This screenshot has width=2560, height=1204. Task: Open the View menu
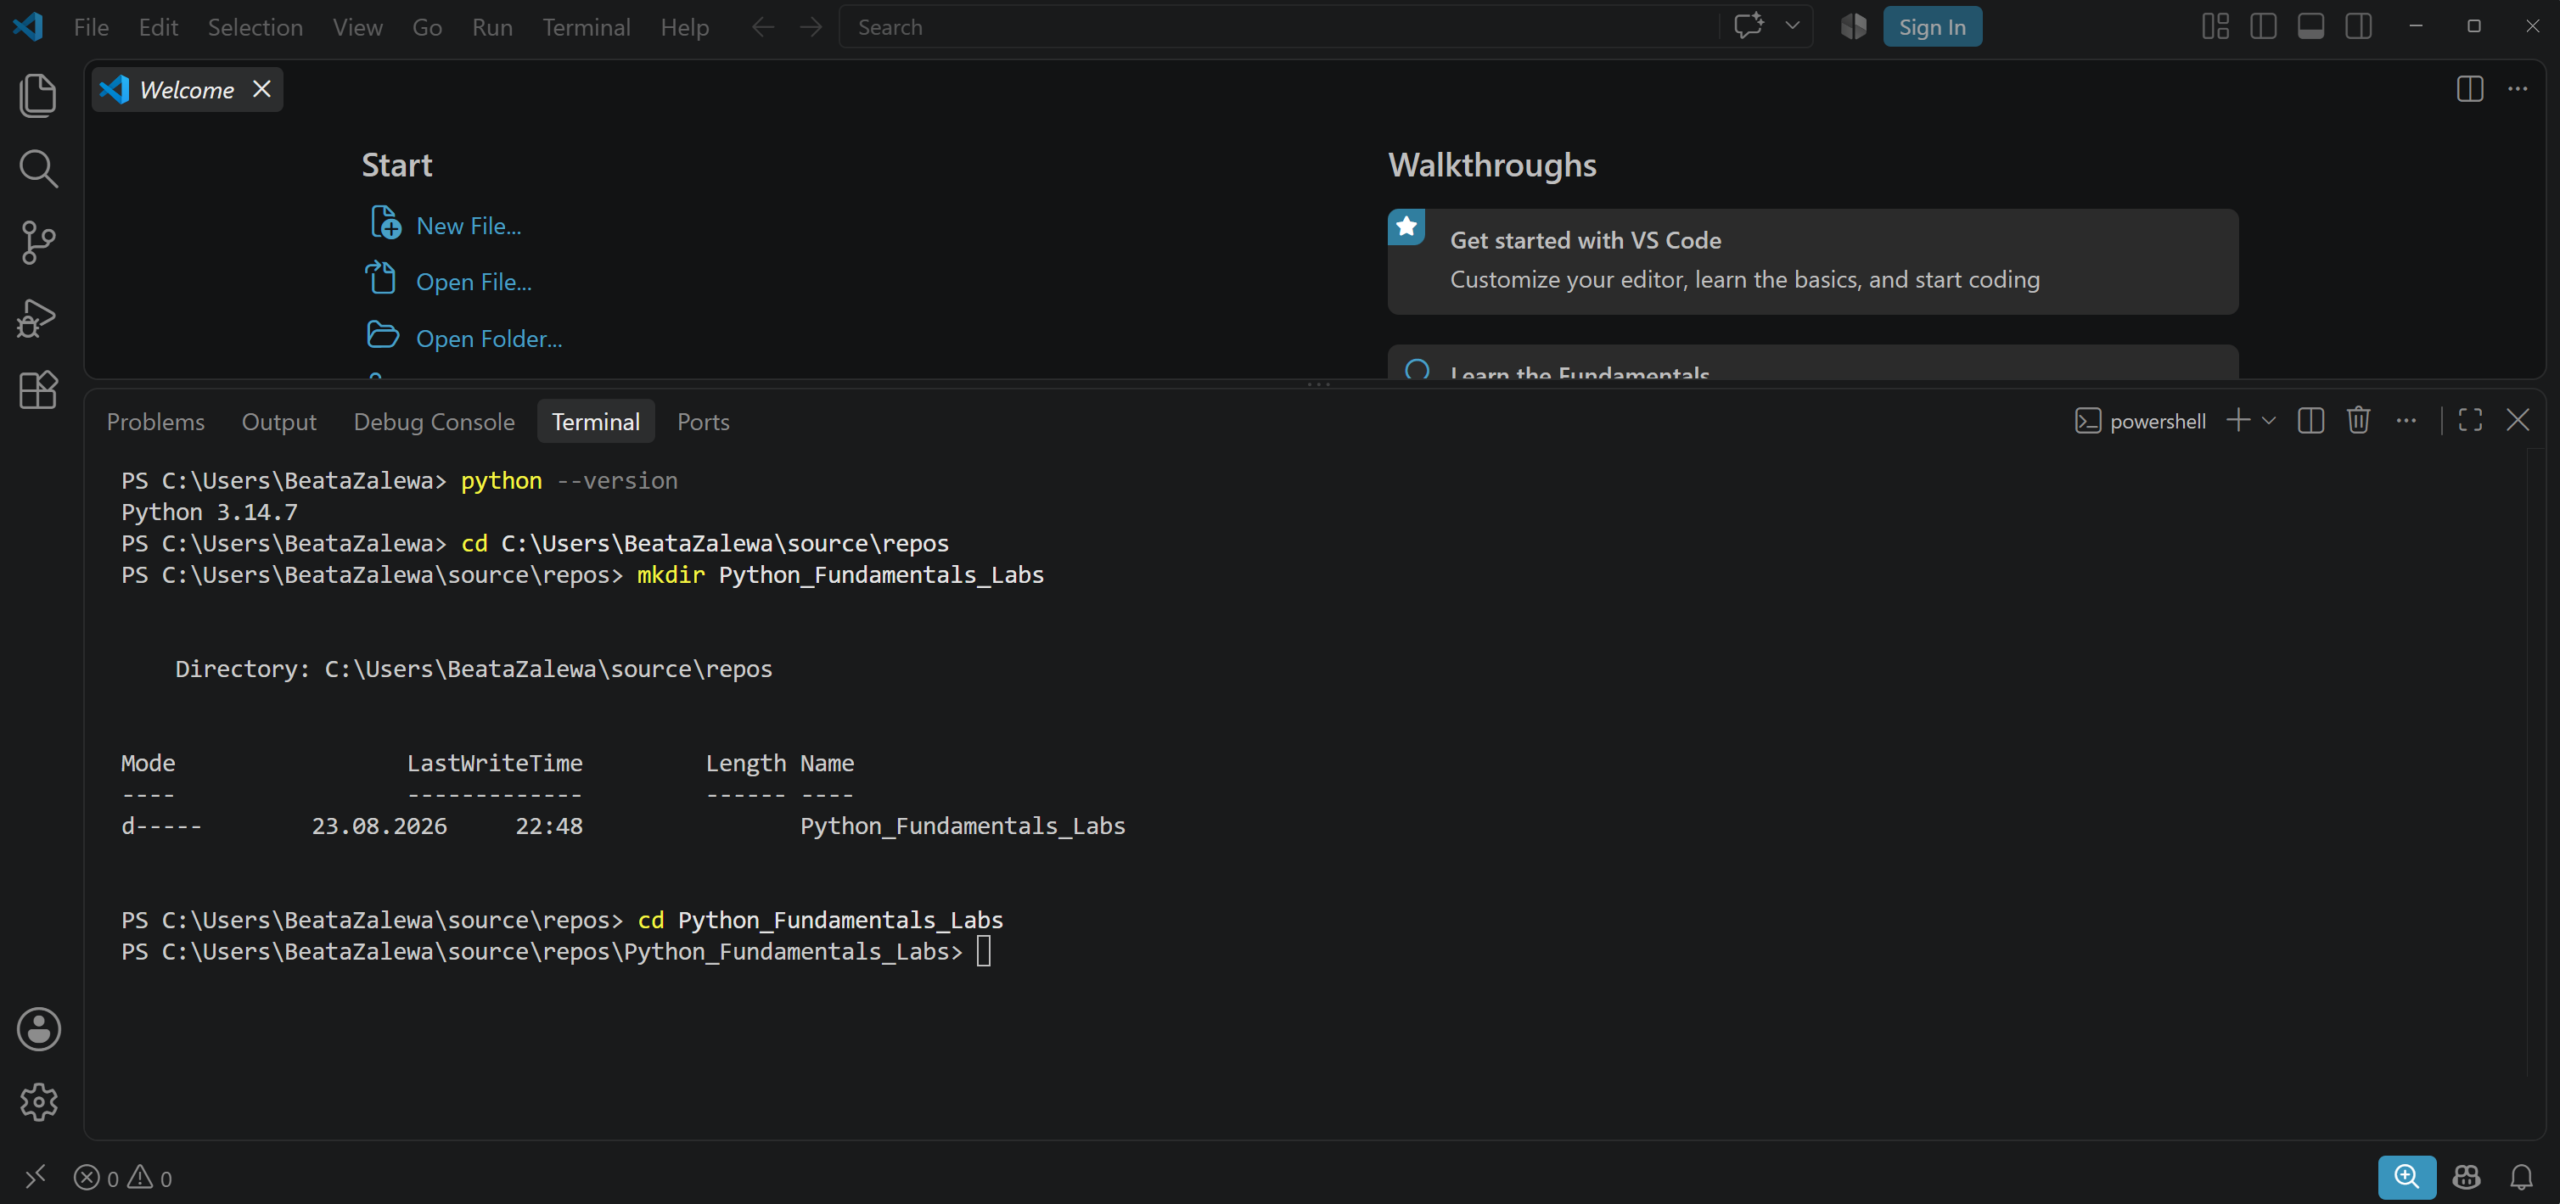coord(357,27)
